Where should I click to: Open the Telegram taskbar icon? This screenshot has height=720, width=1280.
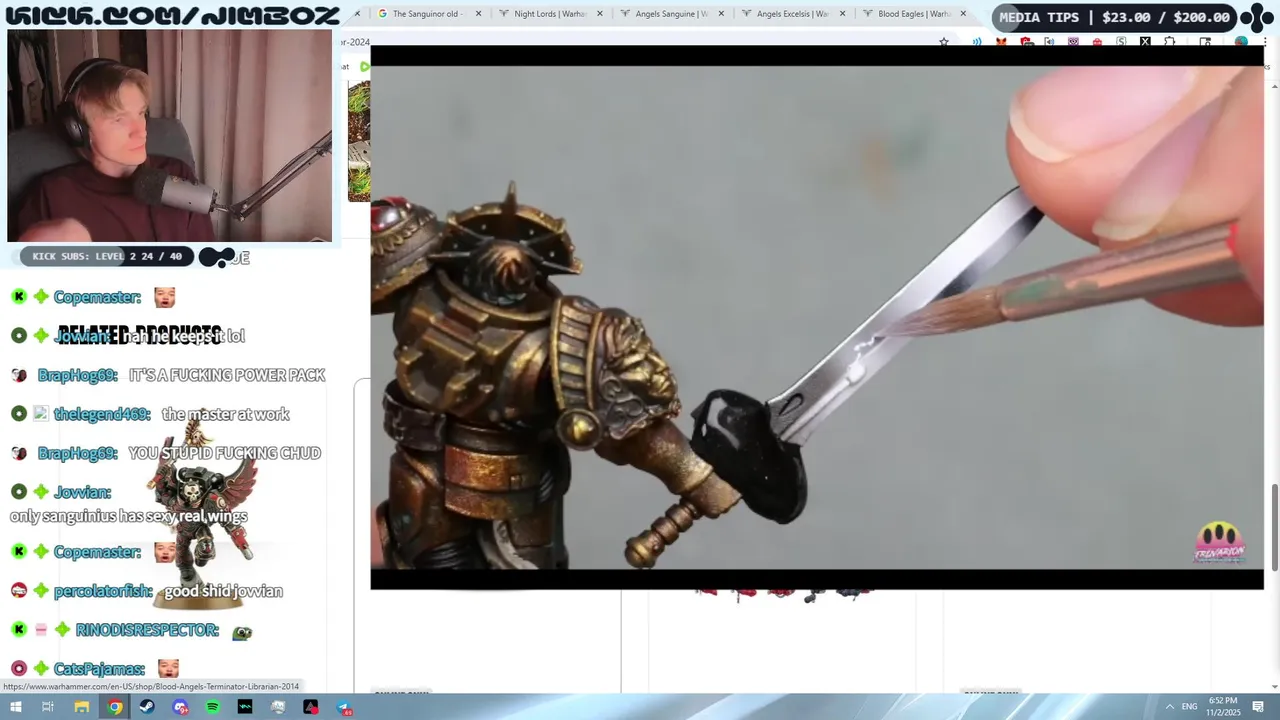pyautogui.click(x=344, y=707)
